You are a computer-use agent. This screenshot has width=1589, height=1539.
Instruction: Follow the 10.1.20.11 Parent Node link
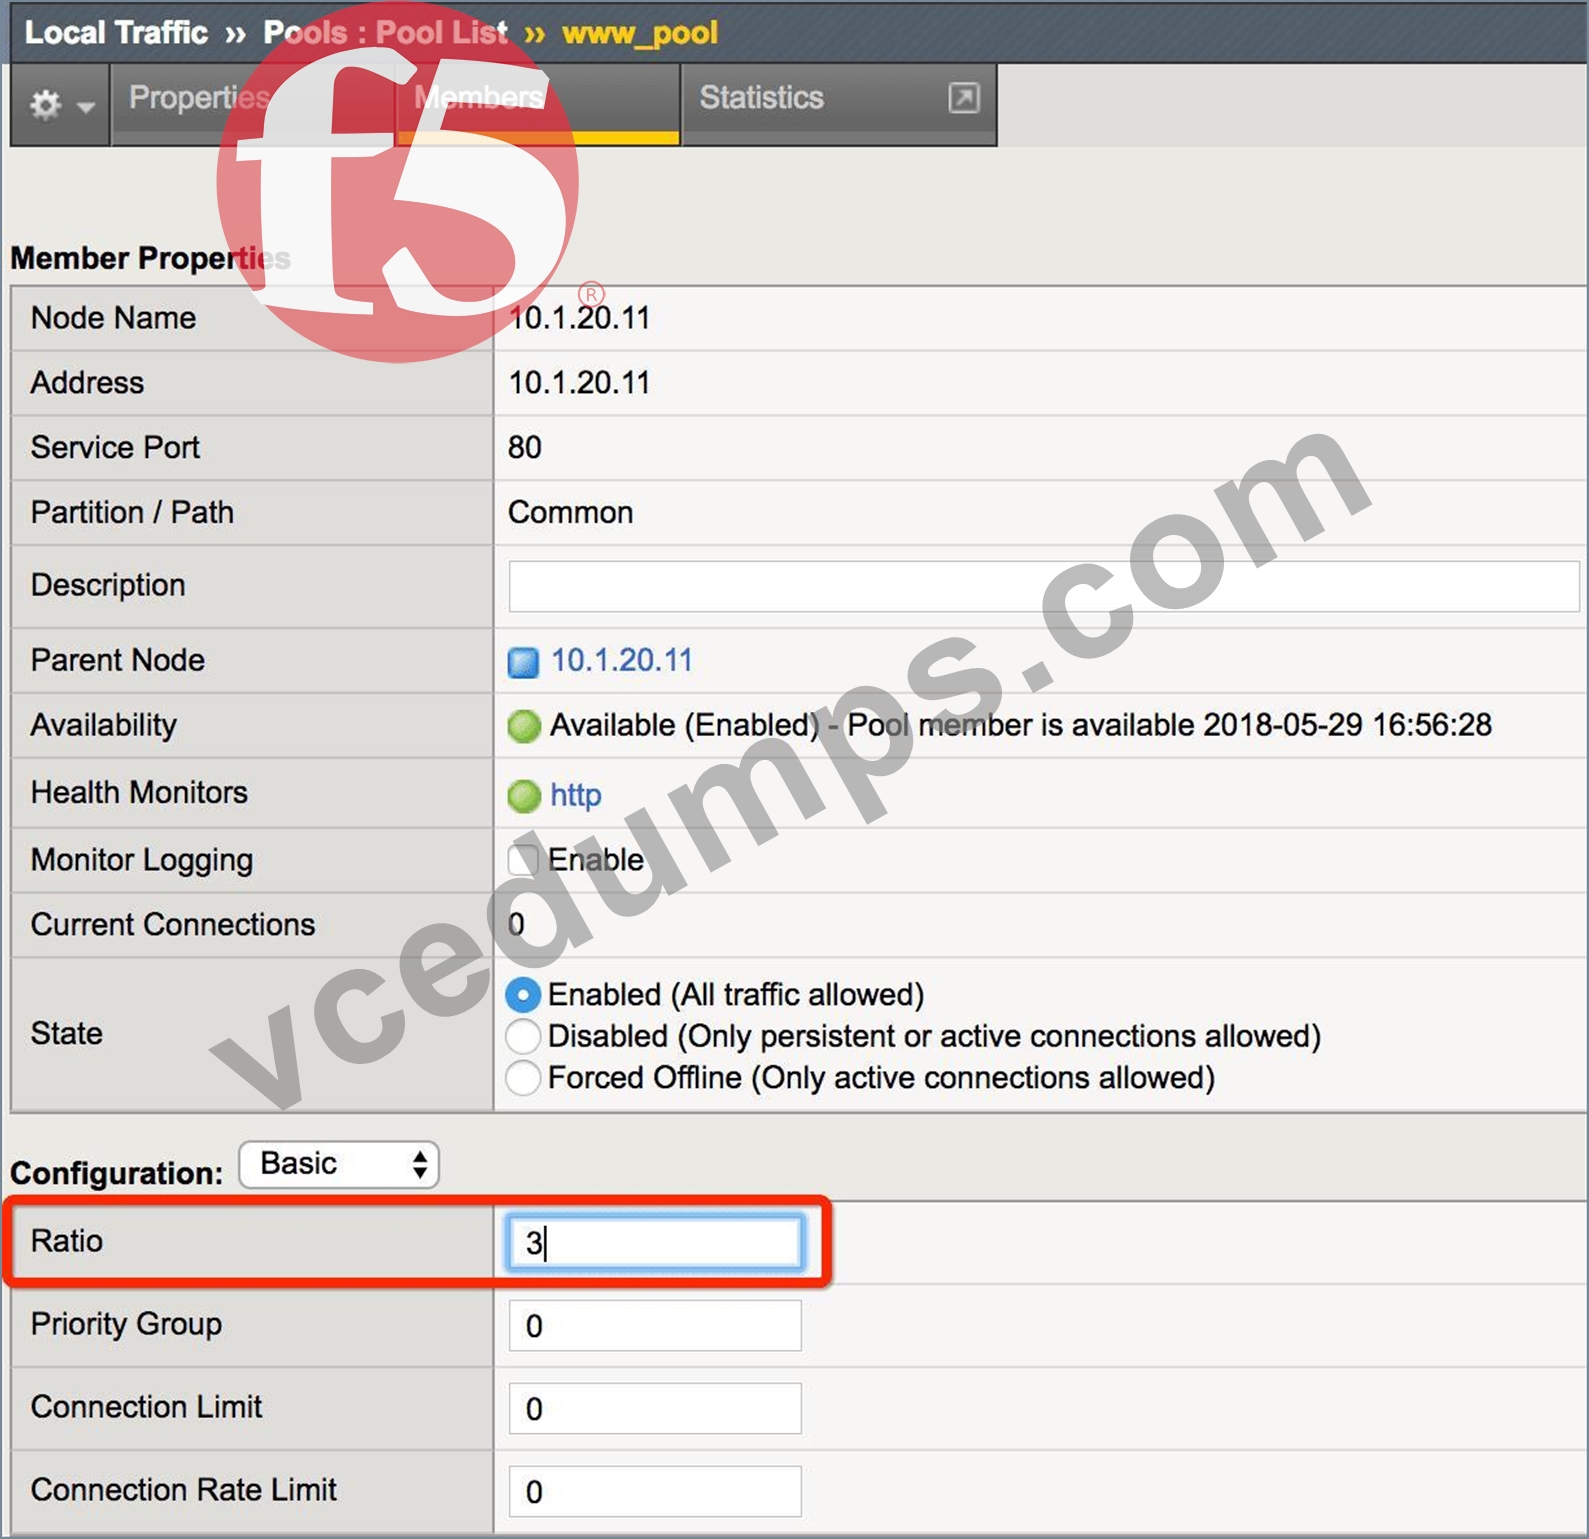pyautogui.click(x=622, y=660)
